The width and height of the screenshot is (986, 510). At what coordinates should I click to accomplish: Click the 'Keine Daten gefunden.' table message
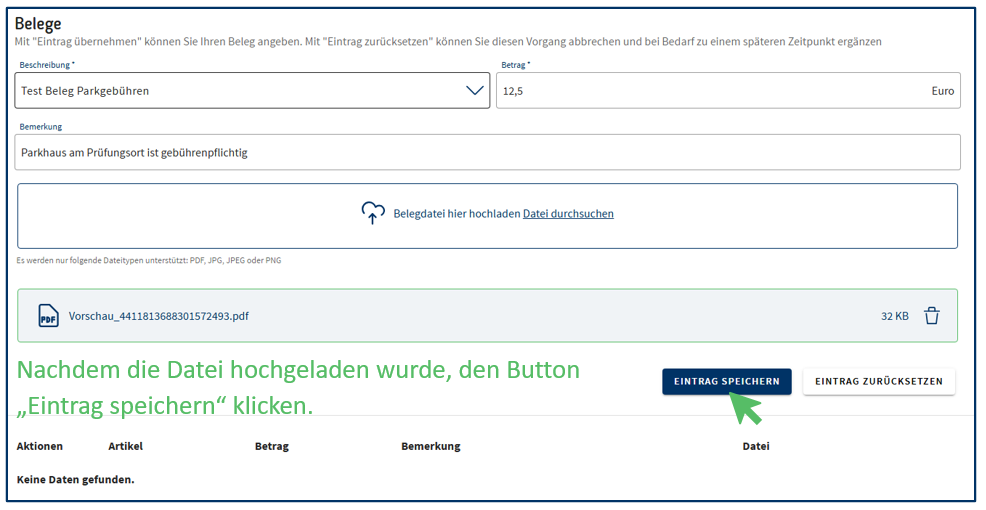coord(76,479)
